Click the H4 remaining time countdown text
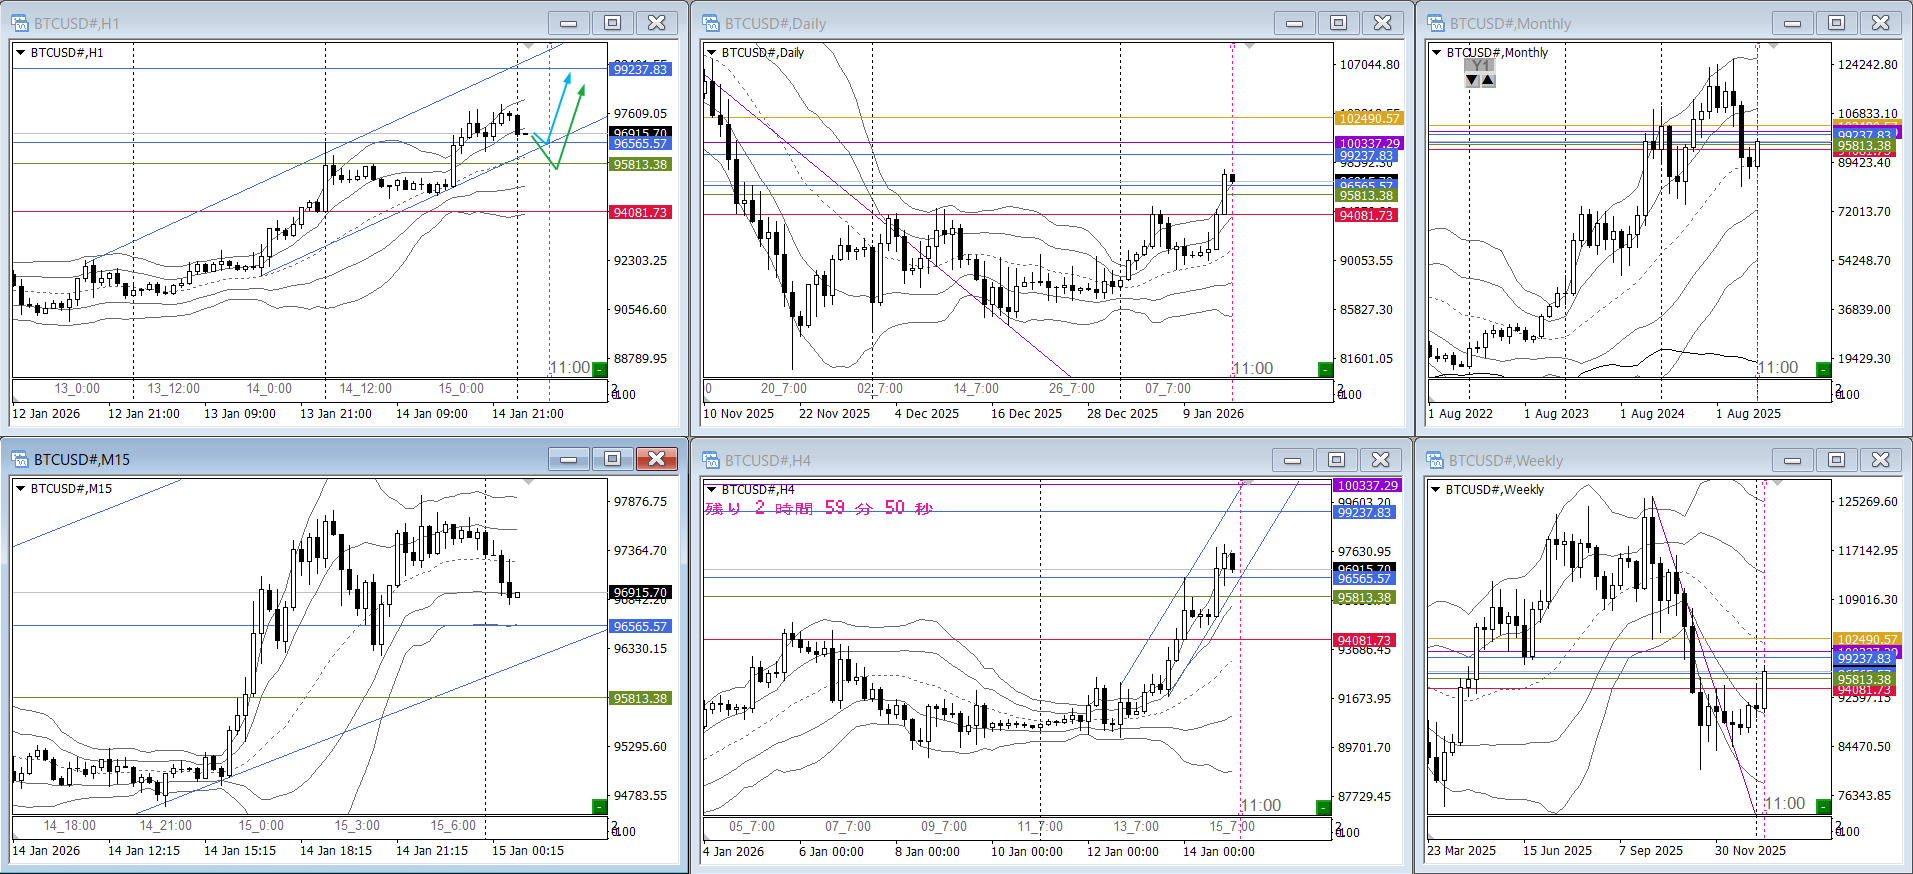The image size is (1913, 874). click(x=818, y=508)
